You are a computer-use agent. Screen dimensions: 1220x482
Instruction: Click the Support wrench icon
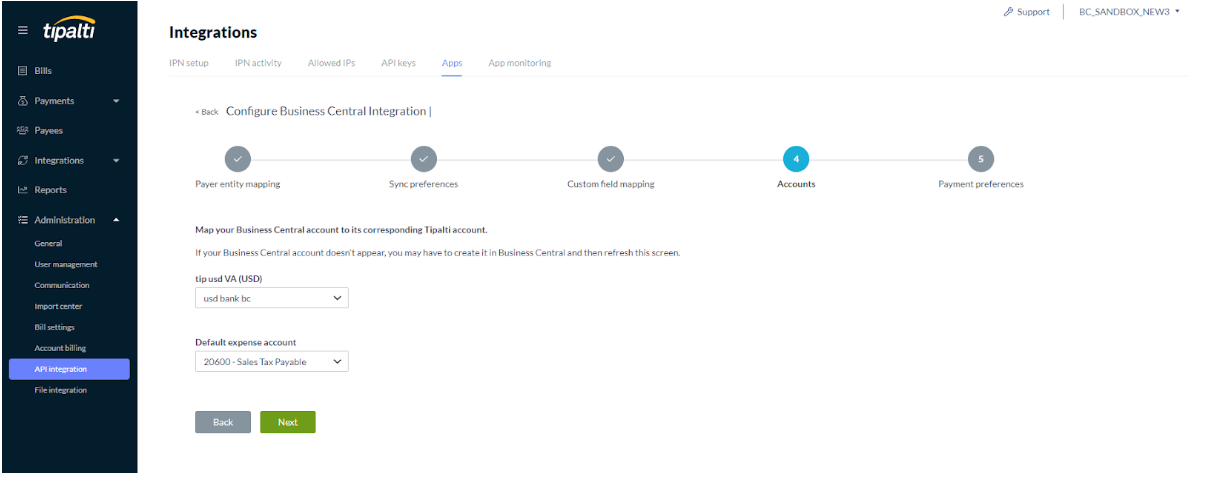pyautogui.click(x=1008, y=12)
